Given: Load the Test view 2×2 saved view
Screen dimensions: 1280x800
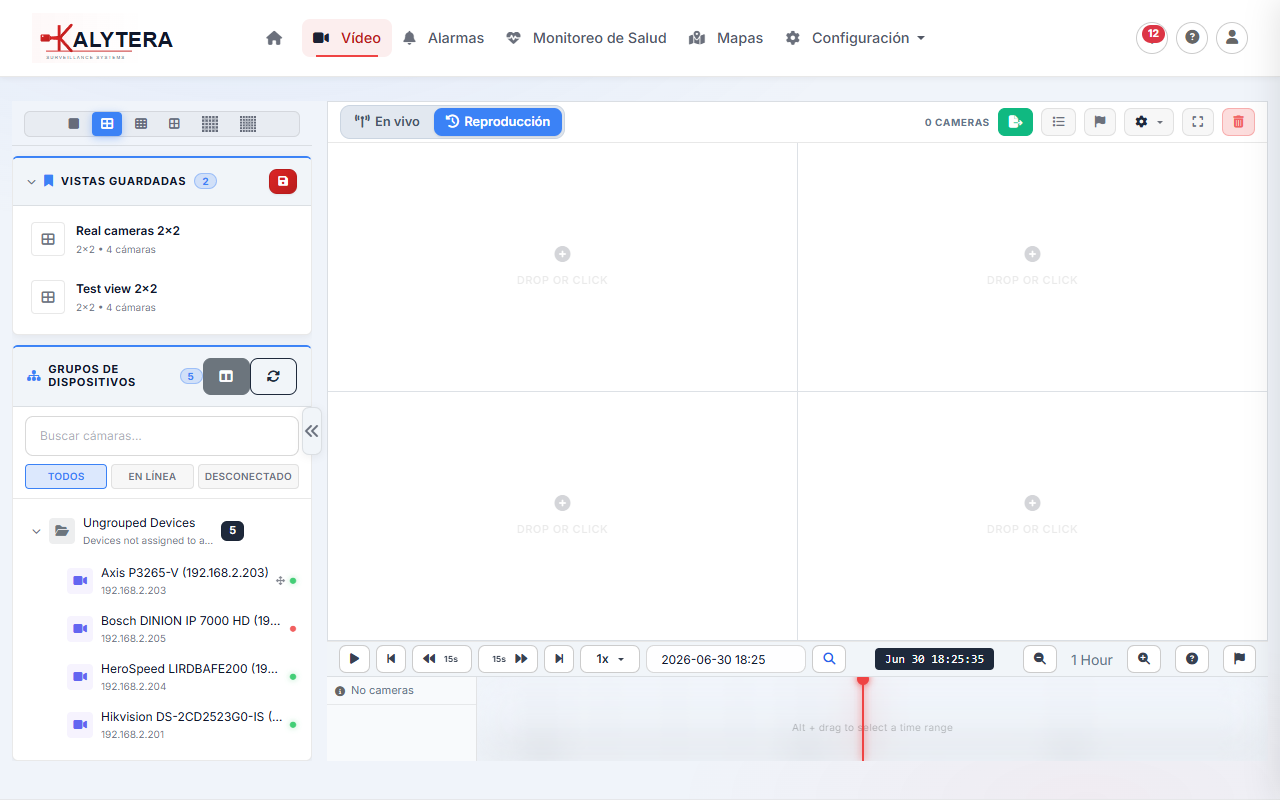Looking at the screenshot, I should [x=162, y=297].
